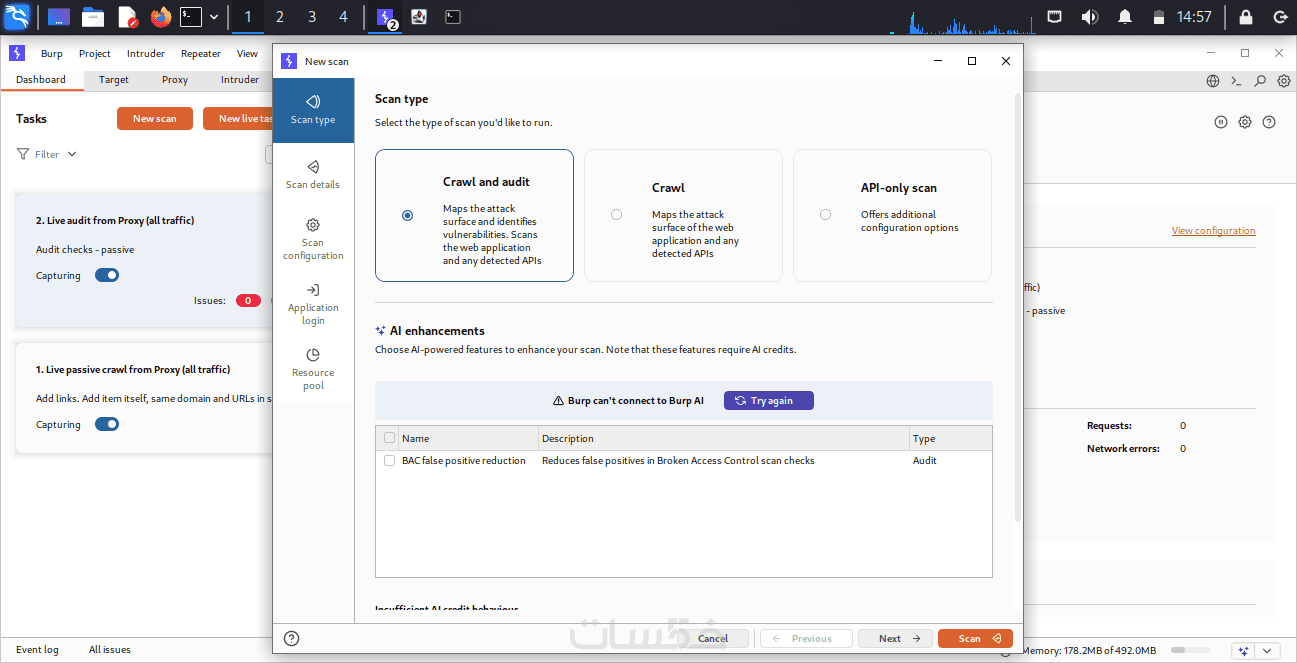1297x663 pixels.
Task: Open the Repeater menu
Action: pyautogui.click(x=201, y=54)
